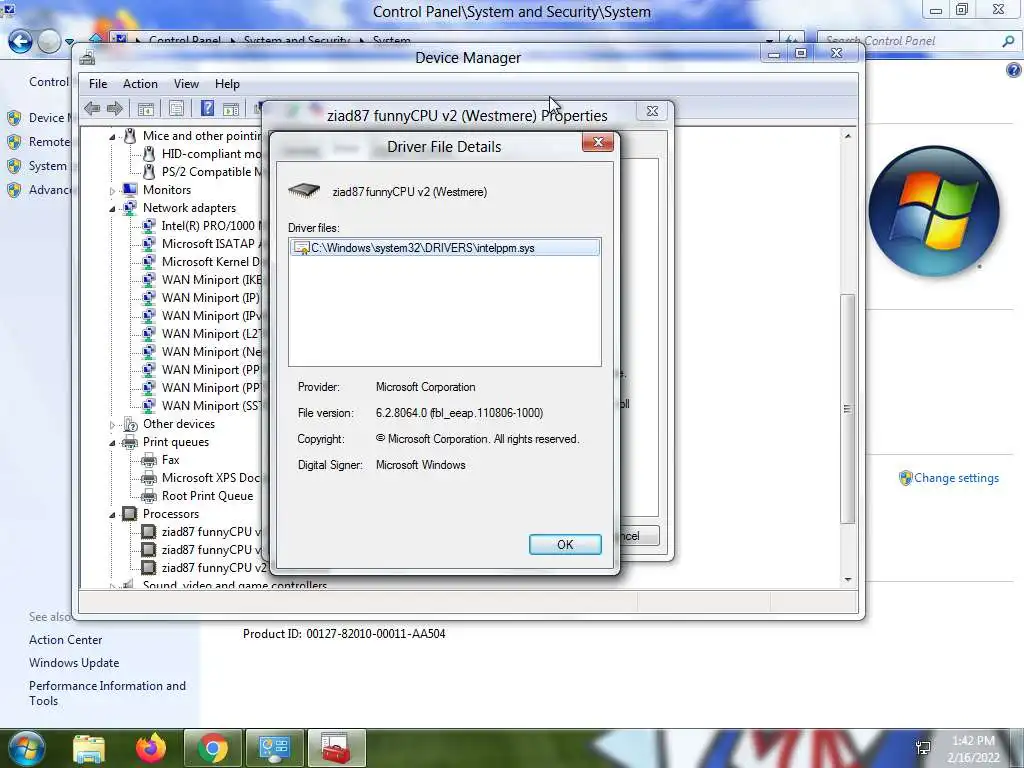Viewport: 1024px width, 768px height.
Task: Select WAN Miniport (IKEv2) entry
Action: click(211, 280)
